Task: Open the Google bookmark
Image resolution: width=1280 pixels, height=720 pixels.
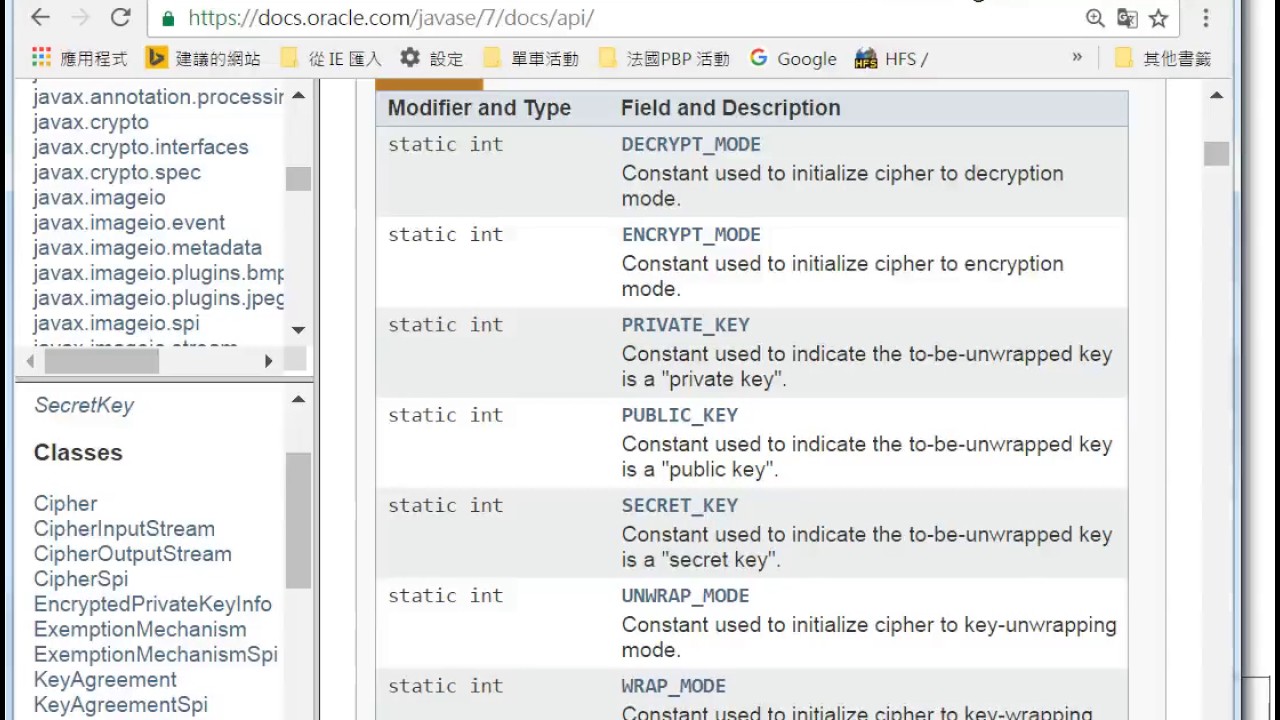Action: pos(793,59)
